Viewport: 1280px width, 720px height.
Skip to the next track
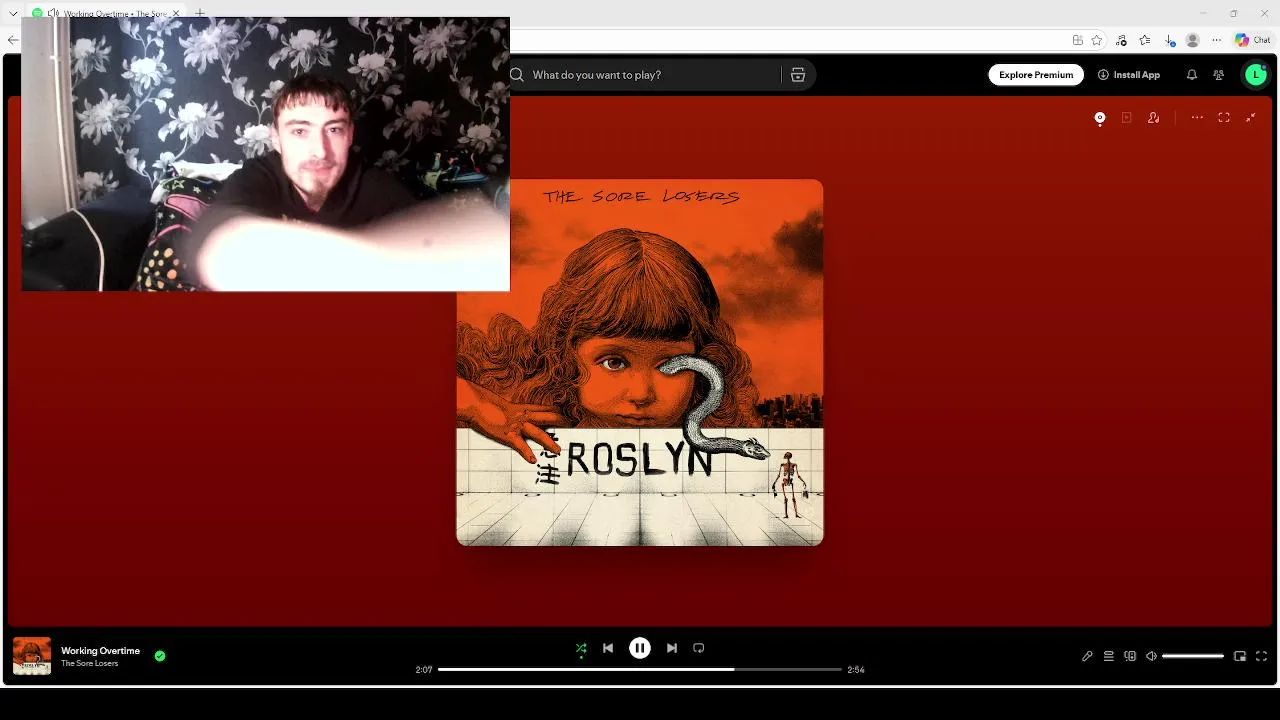(672, 648)
